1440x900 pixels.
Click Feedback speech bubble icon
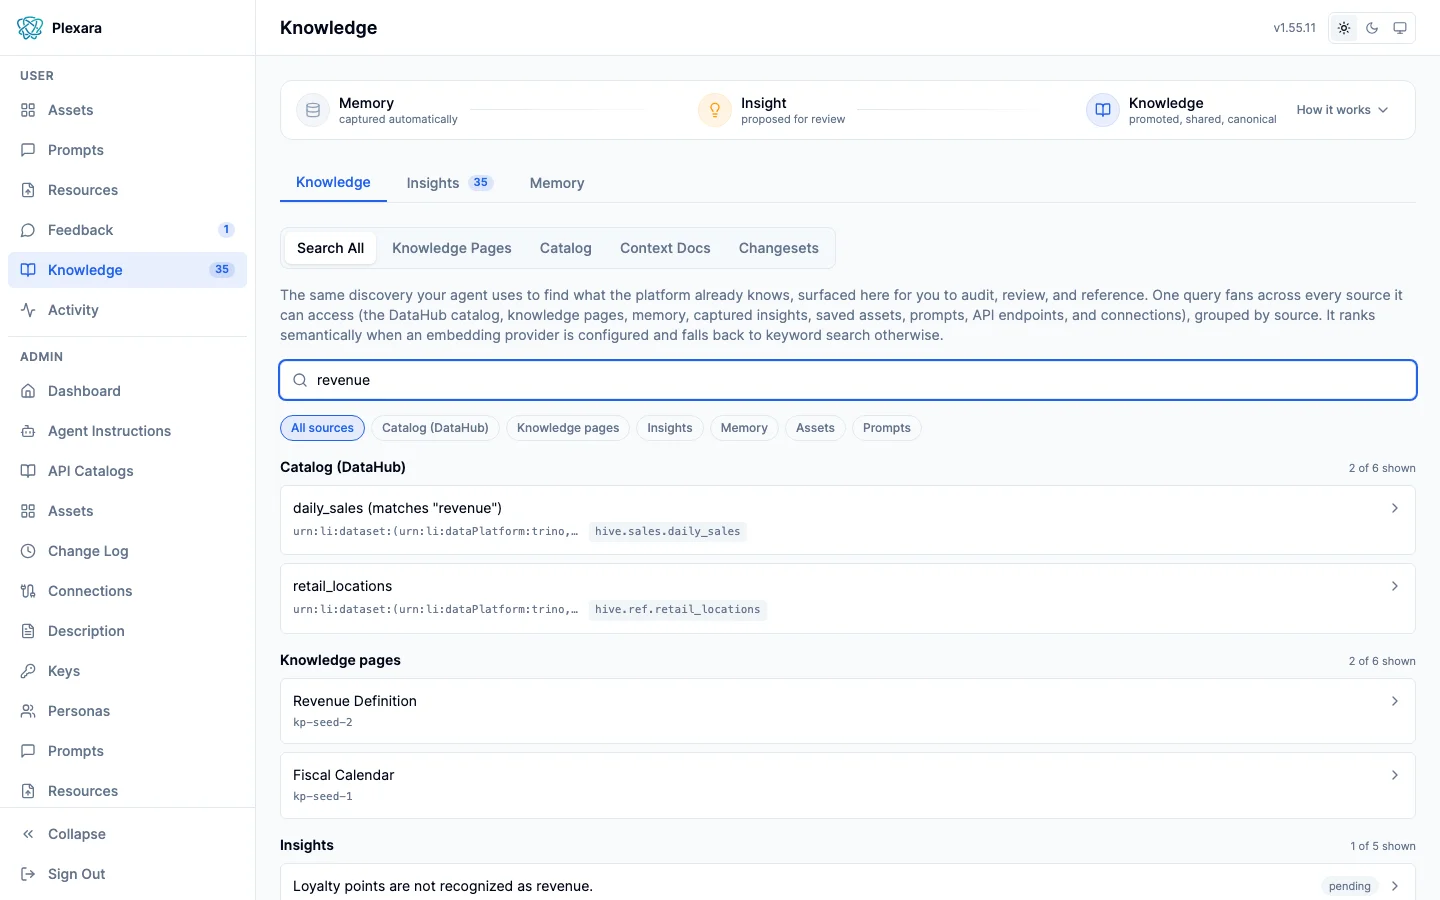point(28,230)
